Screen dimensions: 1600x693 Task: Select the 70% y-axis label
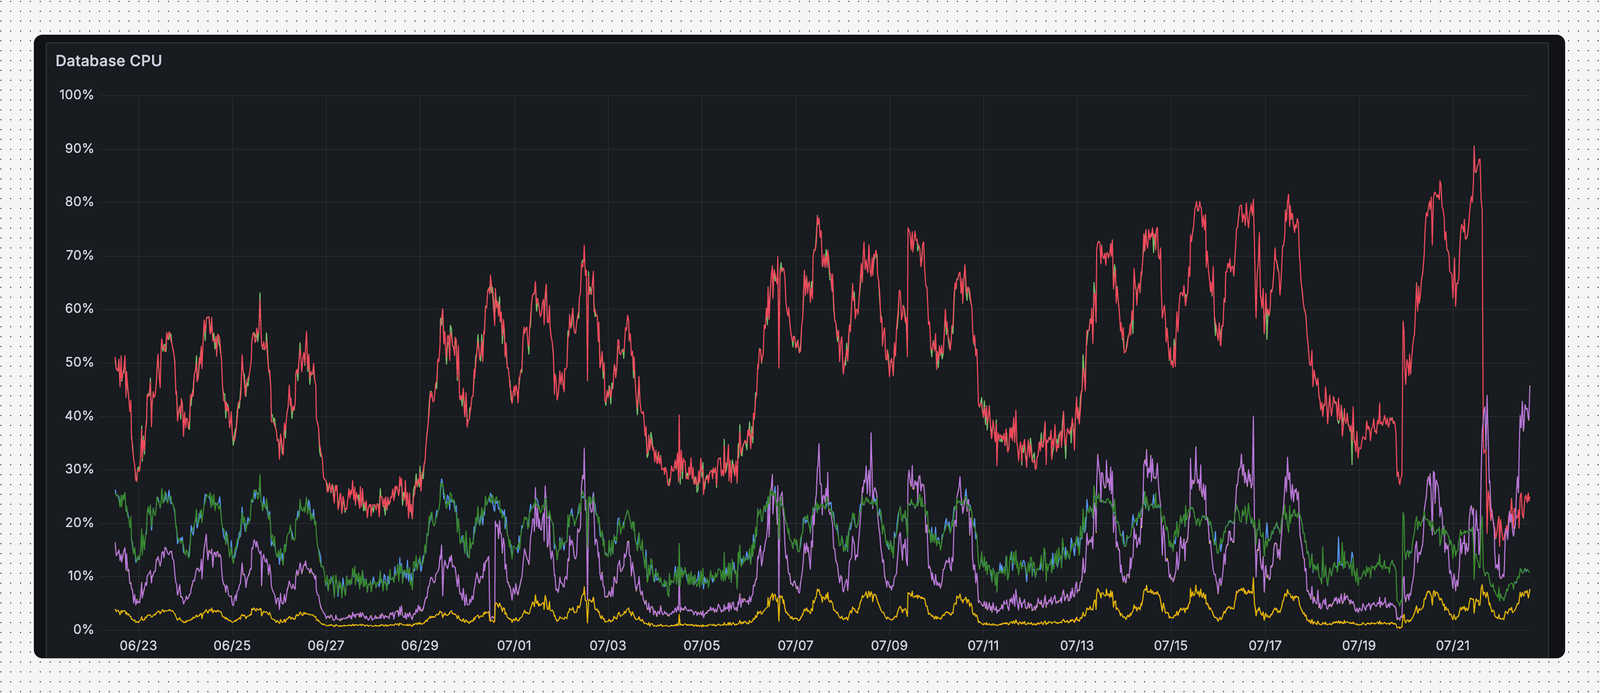click(79, 255)
